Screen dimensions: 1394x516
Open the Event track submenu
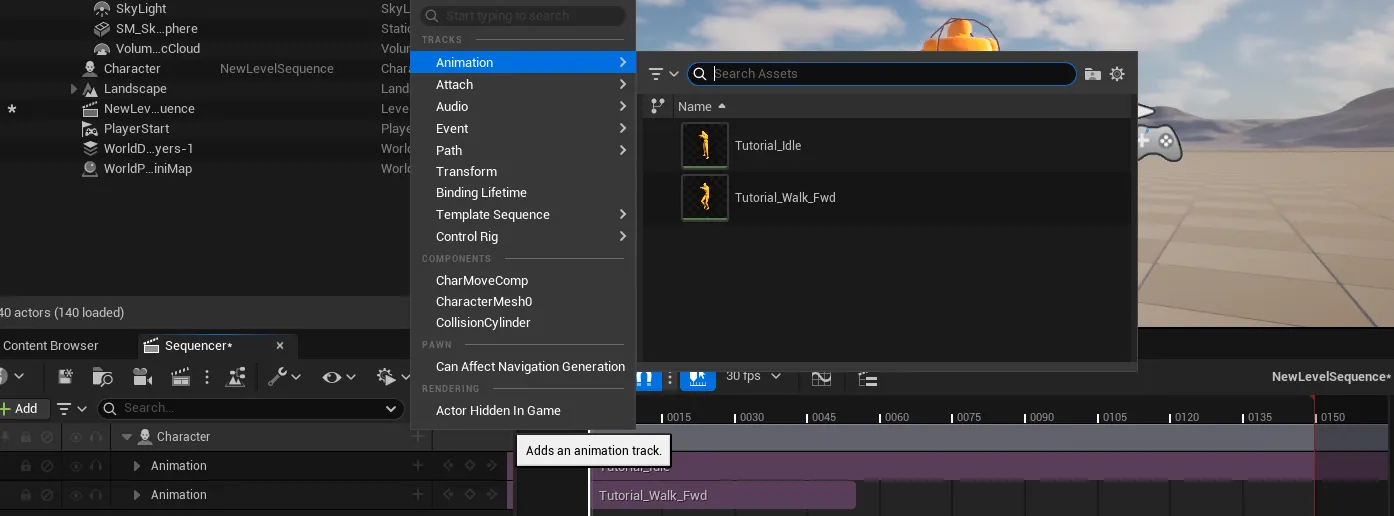pos(523,128)
